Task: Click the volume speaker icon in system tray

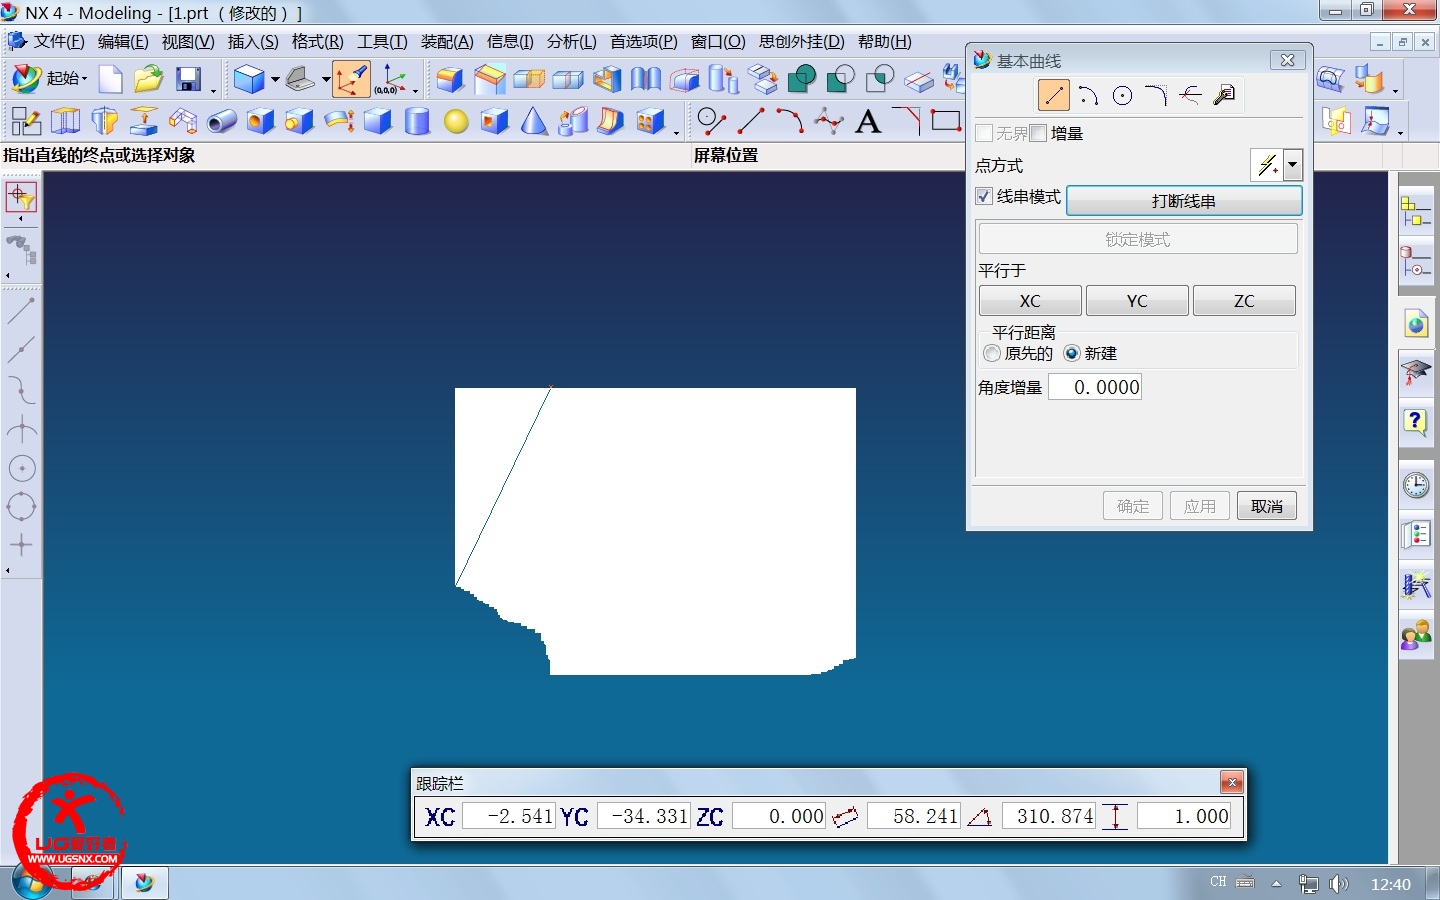Action: (1339, 884)
